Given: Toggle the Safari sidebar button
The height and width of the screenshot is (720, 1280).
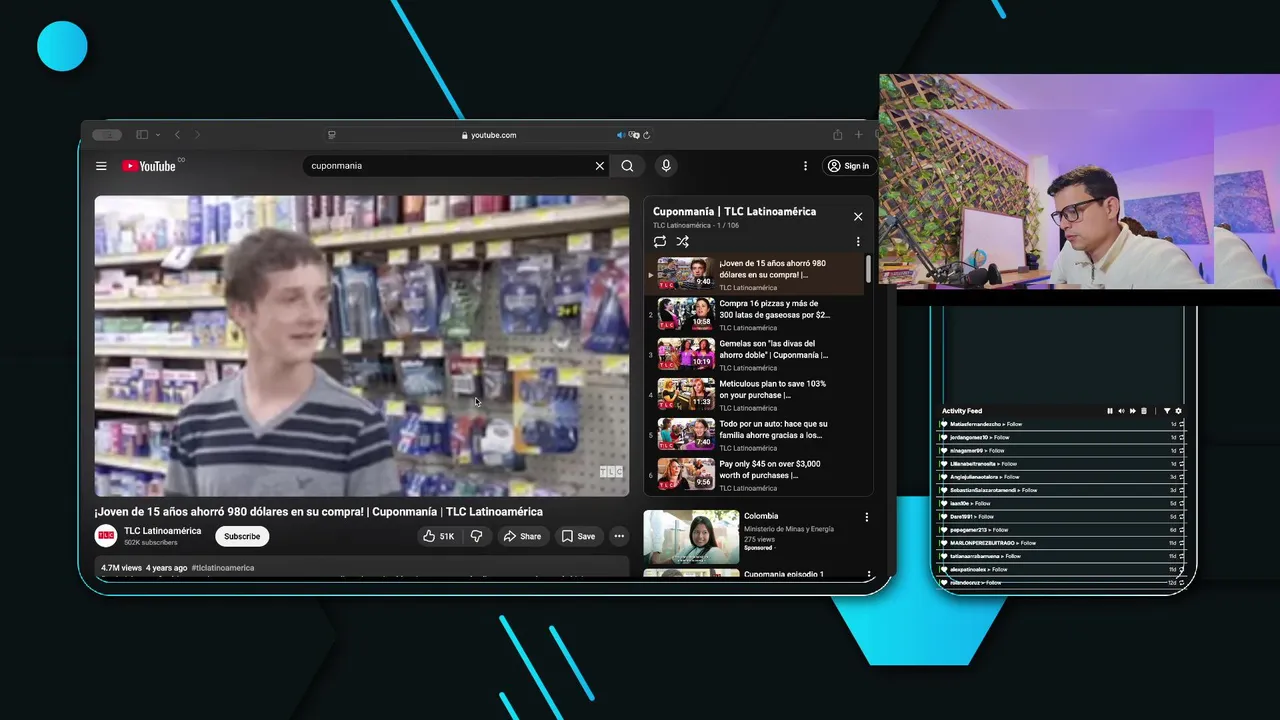Looking at the screenshot, I should click(142, 135).
